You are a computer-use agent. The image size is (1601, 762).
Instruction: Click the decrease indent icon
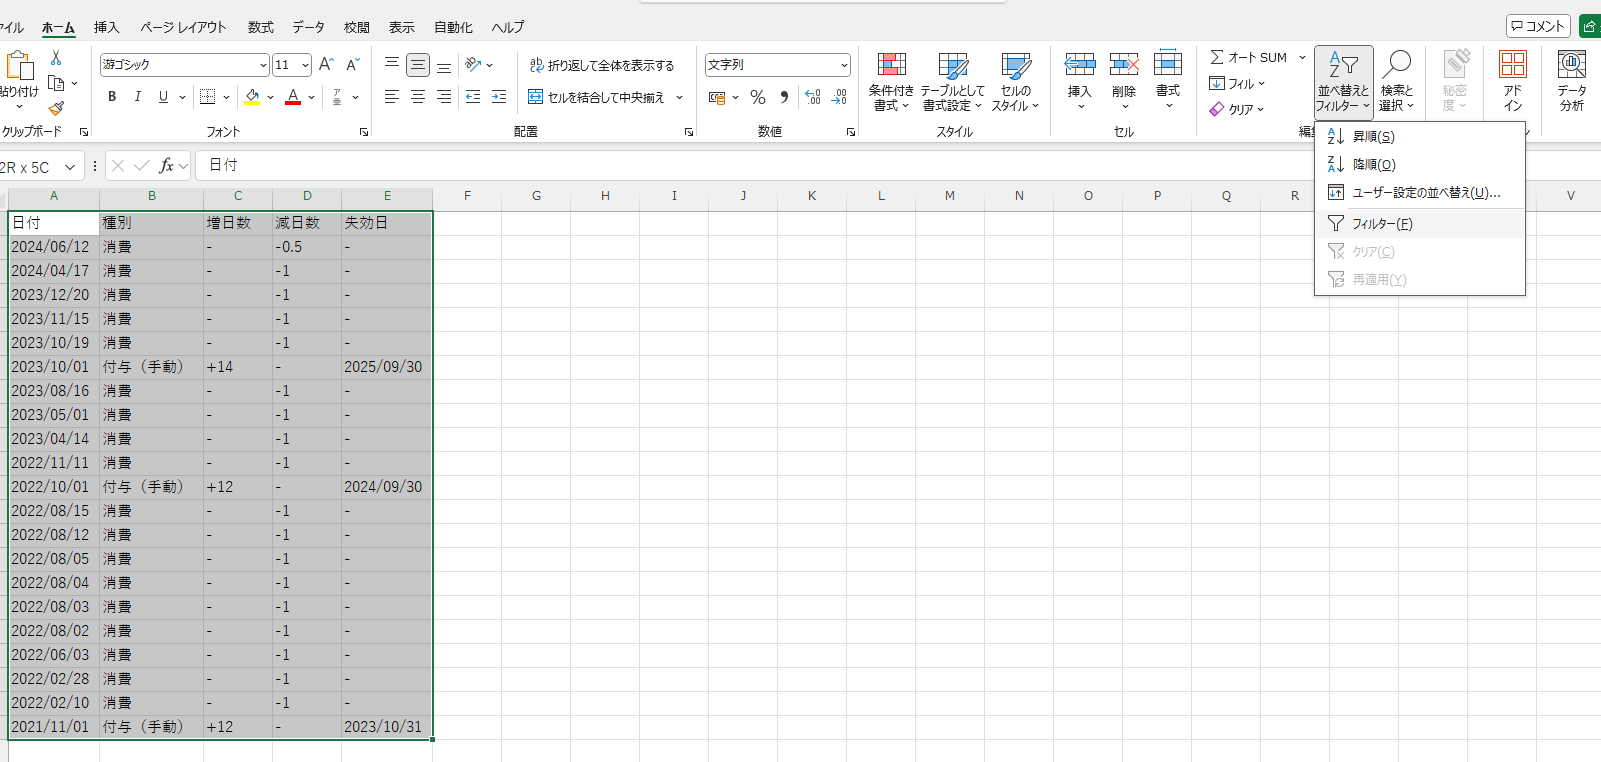coord(473,97)
